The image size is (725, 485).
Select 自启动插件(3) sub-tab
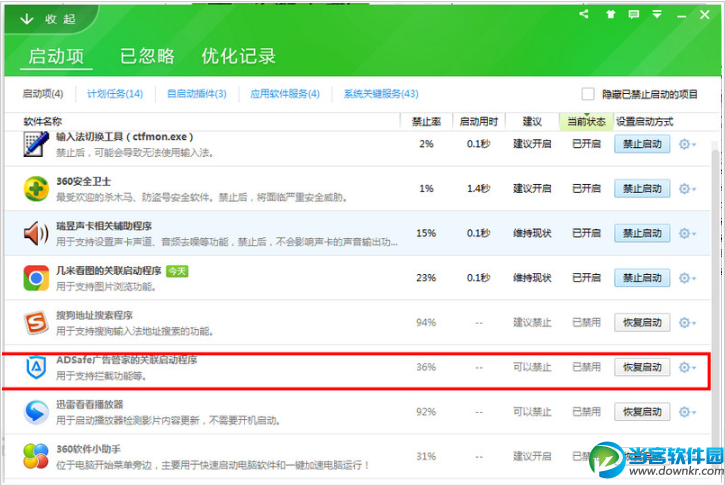197,94
